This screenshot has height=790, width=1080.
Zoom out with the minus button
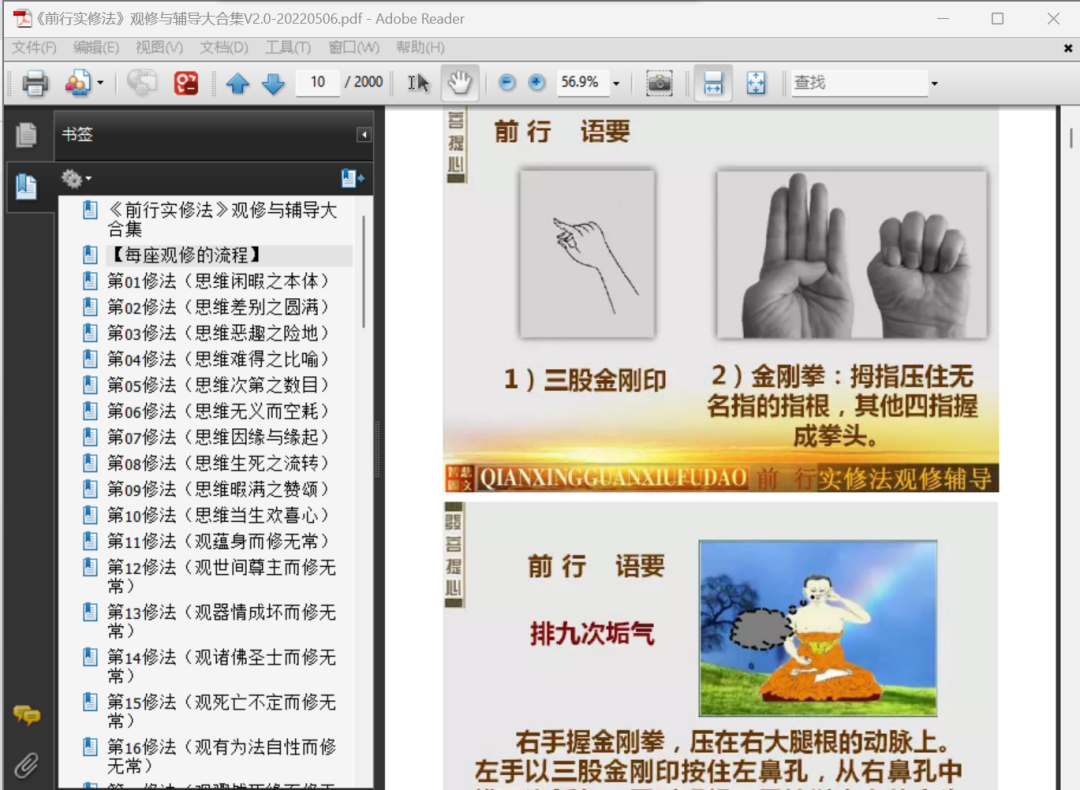tap(507, 82)
